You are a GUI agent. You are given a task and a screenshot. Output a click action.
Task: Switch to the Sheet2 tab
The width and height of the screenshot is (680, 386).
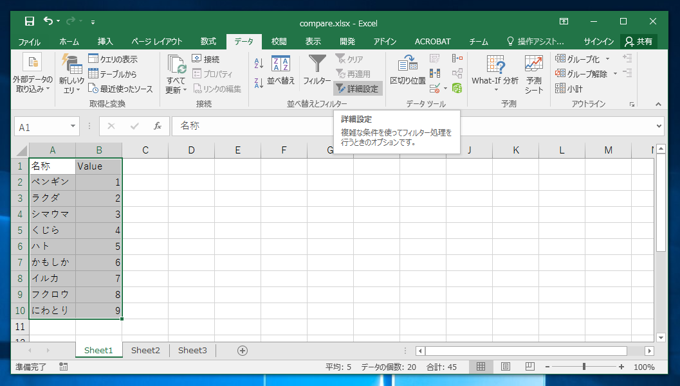pyautogui.click(x=145, y=350)
